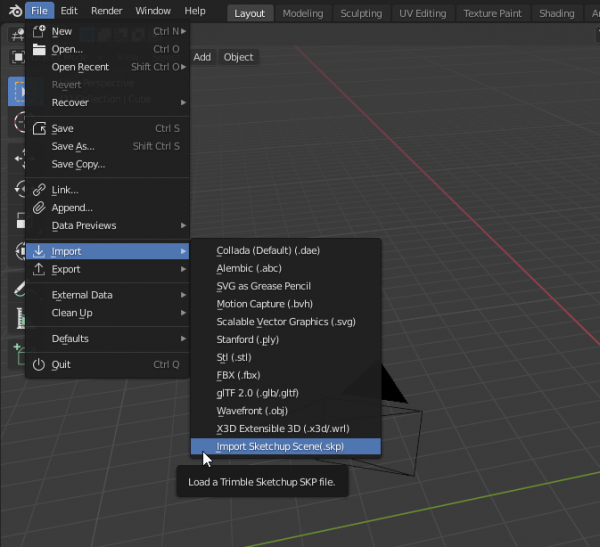Choose Save As... from File menu
Viewport: 600px width, 547px height.
click(108, 146)
